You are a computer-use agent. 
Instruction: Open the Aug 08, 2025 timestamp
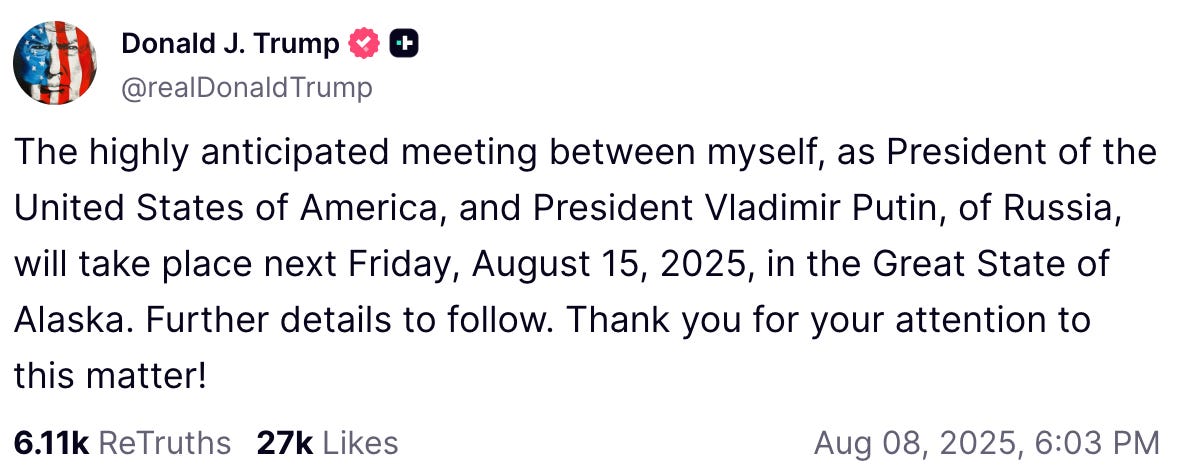click(x=929, y=443)
